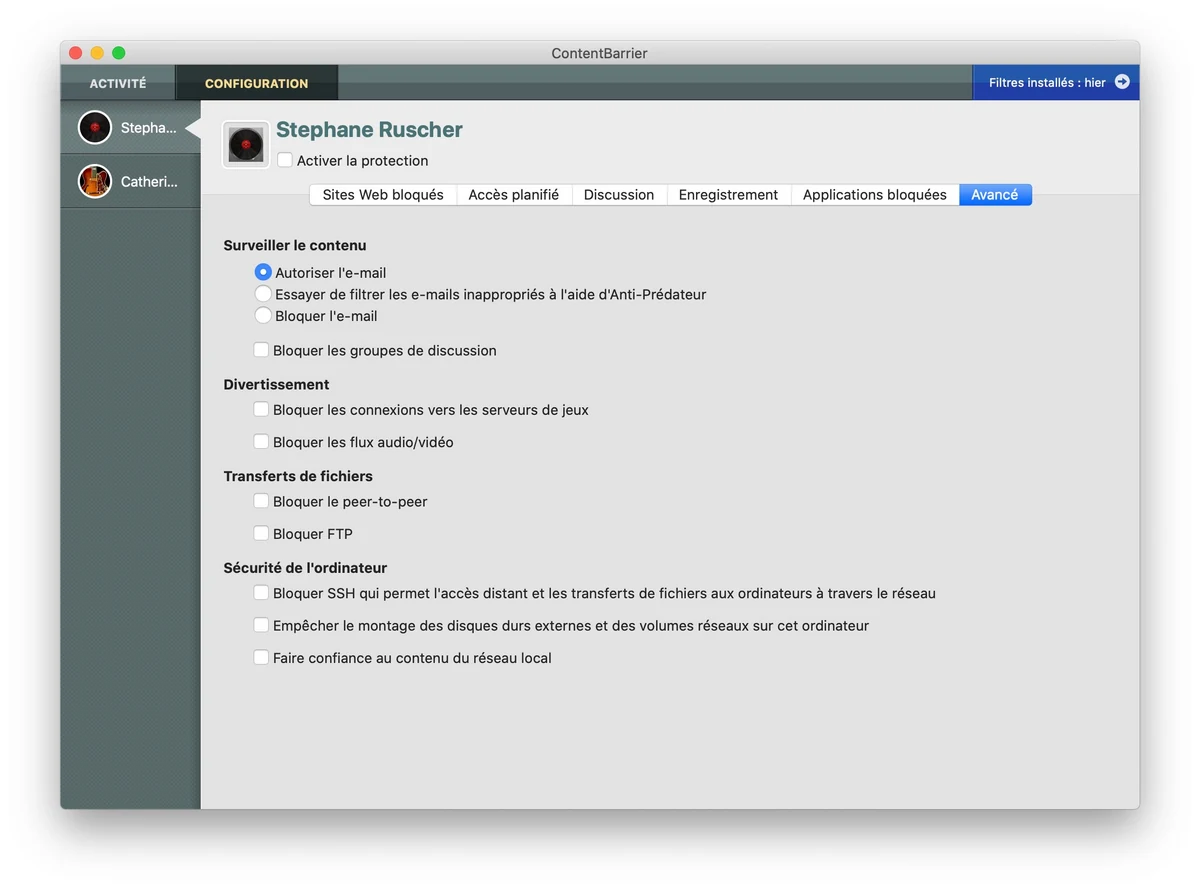Check Bloquer les flux audio/vidéo
The image size is (1200, 889).
(261, 441)
